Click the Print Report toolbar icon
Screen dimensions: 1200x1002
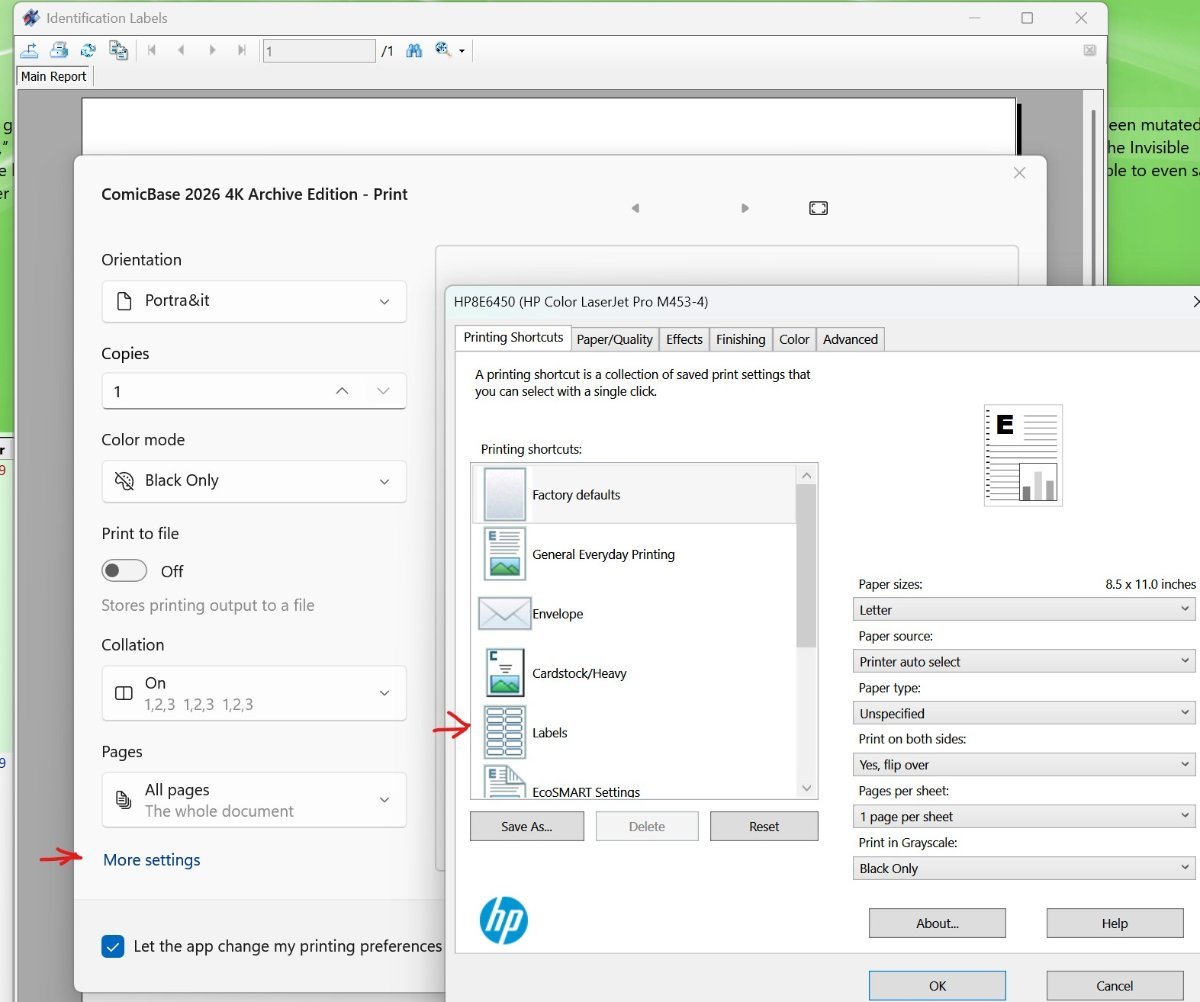(x=59, y=50)
